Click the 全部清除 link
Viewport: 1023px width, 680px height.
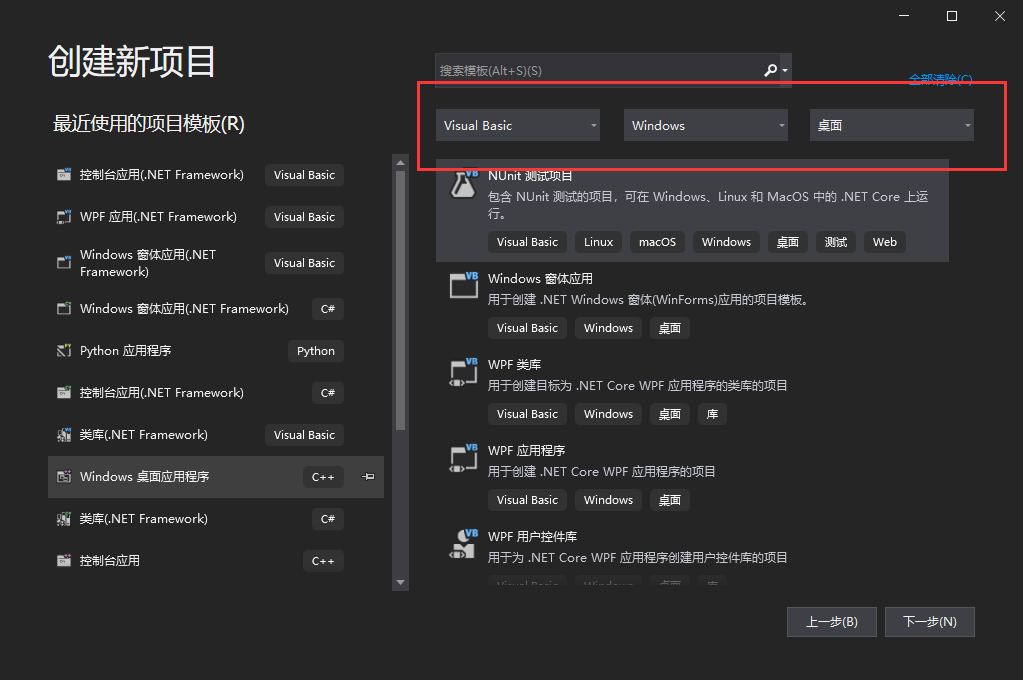click(939, 79)
